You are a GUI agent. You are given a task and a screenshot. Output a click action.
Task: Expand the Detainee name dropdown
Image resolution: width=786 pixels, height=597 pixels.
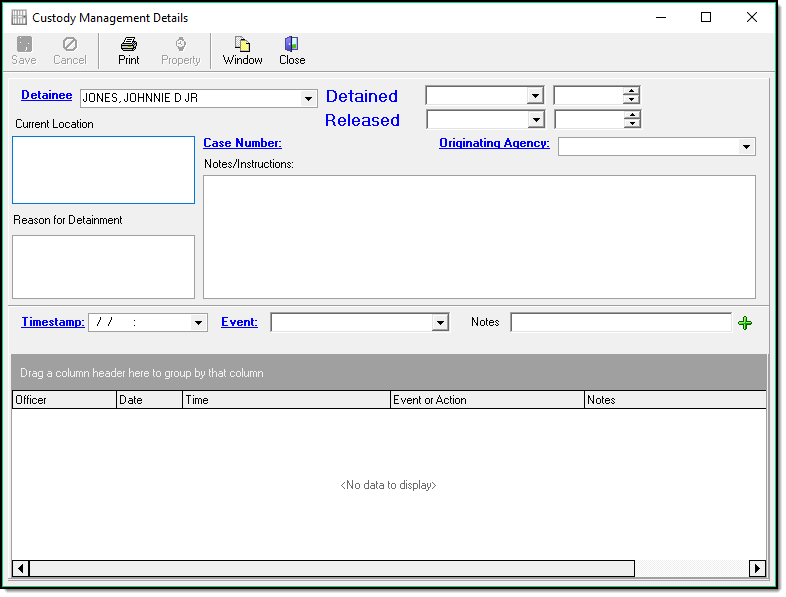[x=308, y=98]
